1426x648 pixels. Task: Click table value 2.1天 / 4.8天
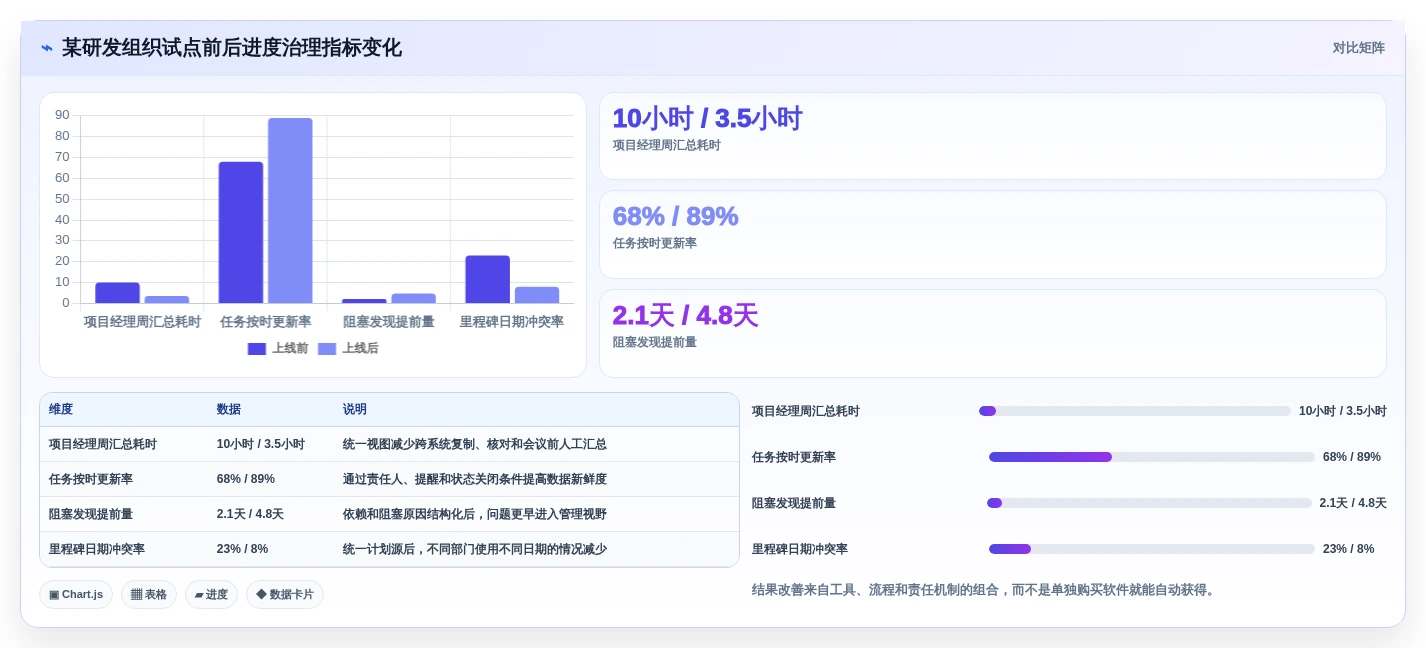(250, 514)
